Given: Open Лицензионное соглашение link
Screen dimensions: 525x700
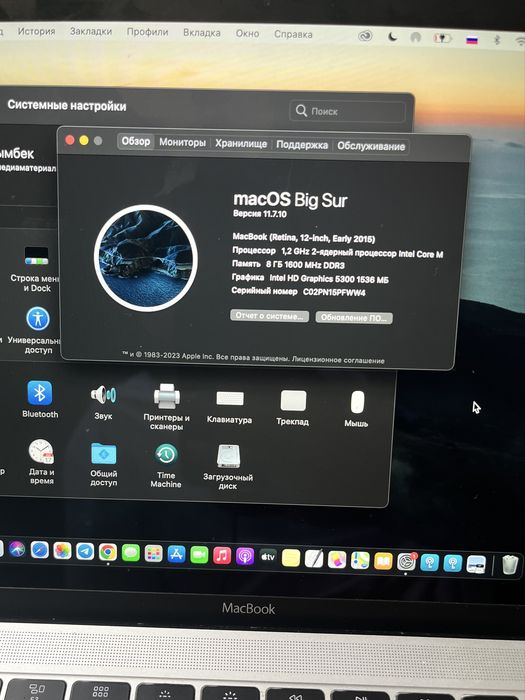Looking at the screenshot, I should 338,360.
